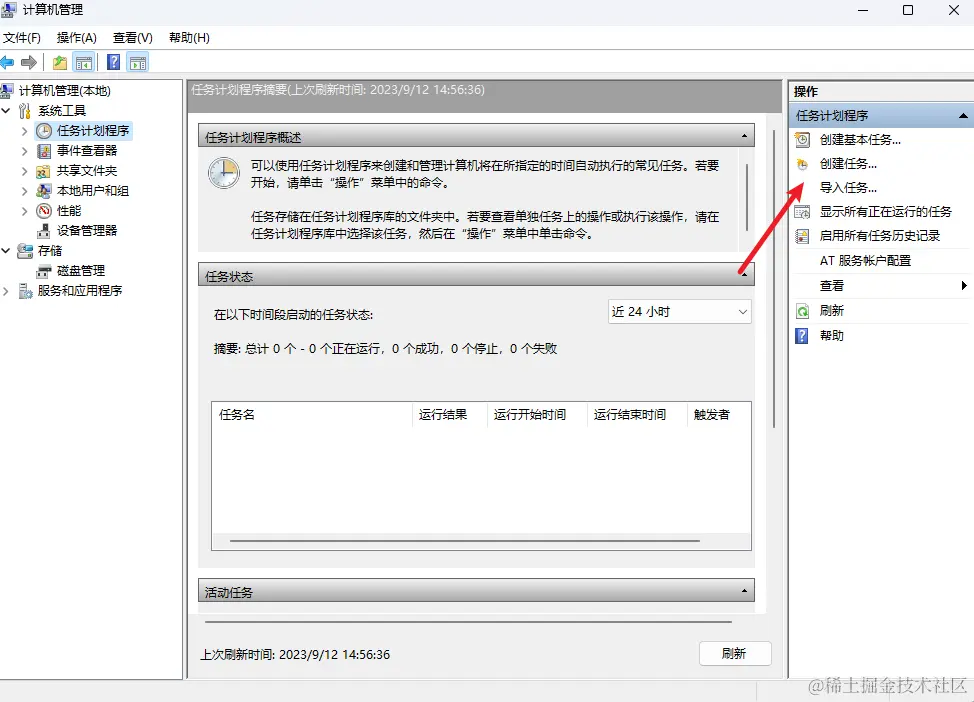Click the 共享文件夹 icon in tree
Screen dimensions: 974x702
tap(43, 171)
